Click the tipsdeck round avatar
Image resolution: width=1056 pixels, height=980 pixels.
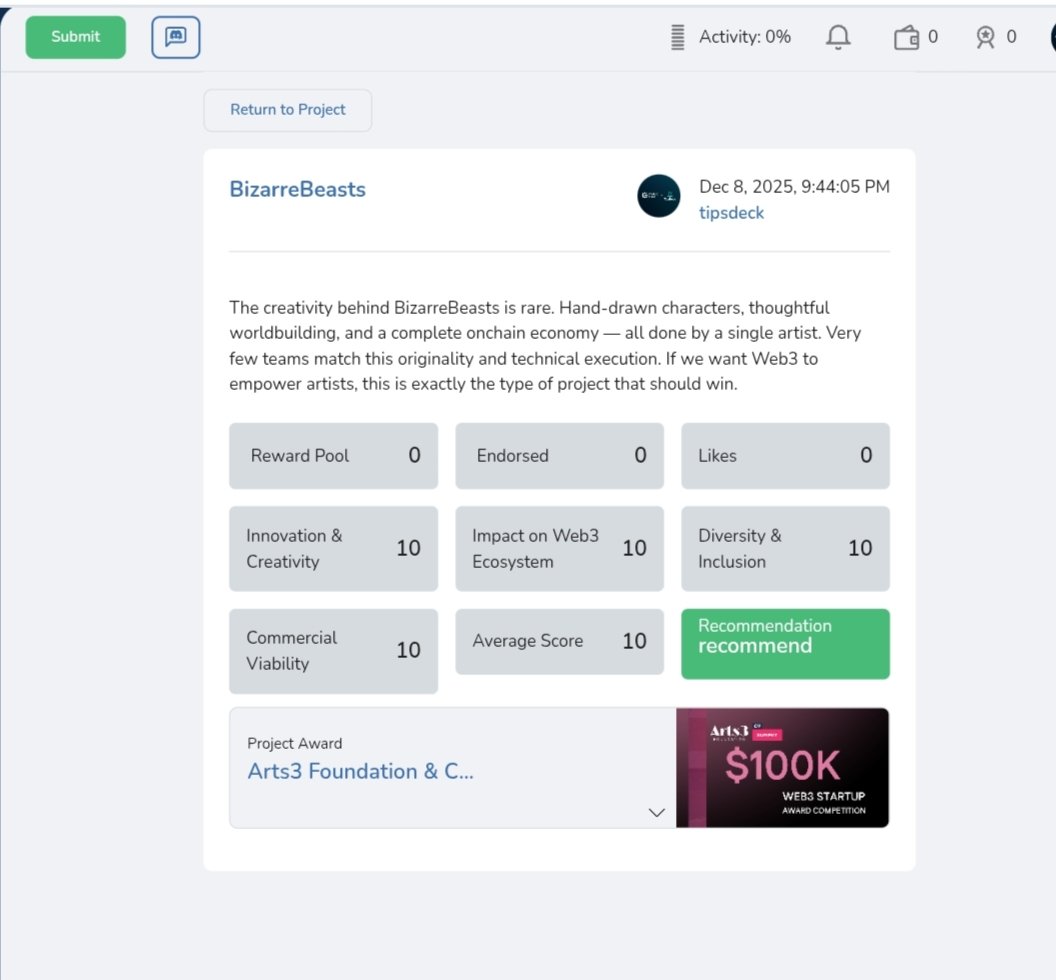[659, 197]
